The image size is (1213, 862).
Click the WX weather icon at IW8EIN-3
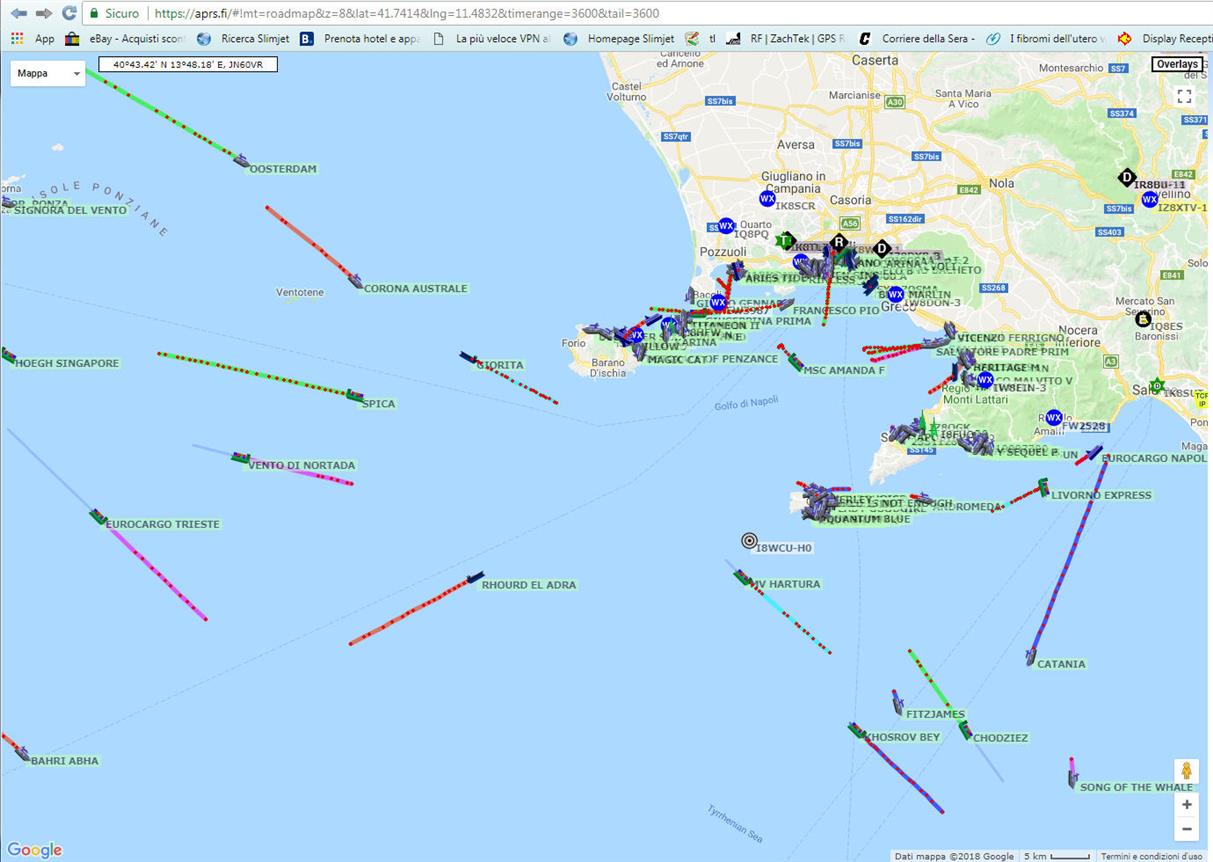point(985,380)
